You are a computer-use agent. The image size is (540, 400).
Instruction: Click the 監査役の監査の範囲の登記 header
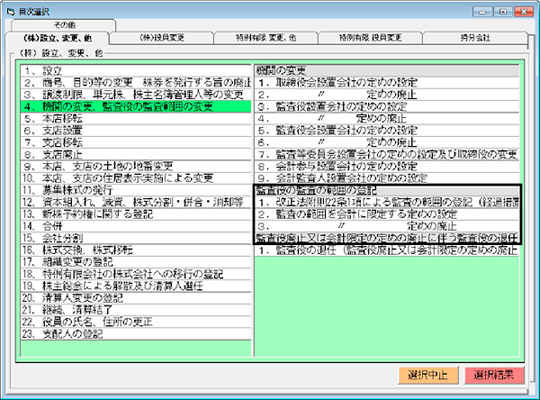point(387,190)
